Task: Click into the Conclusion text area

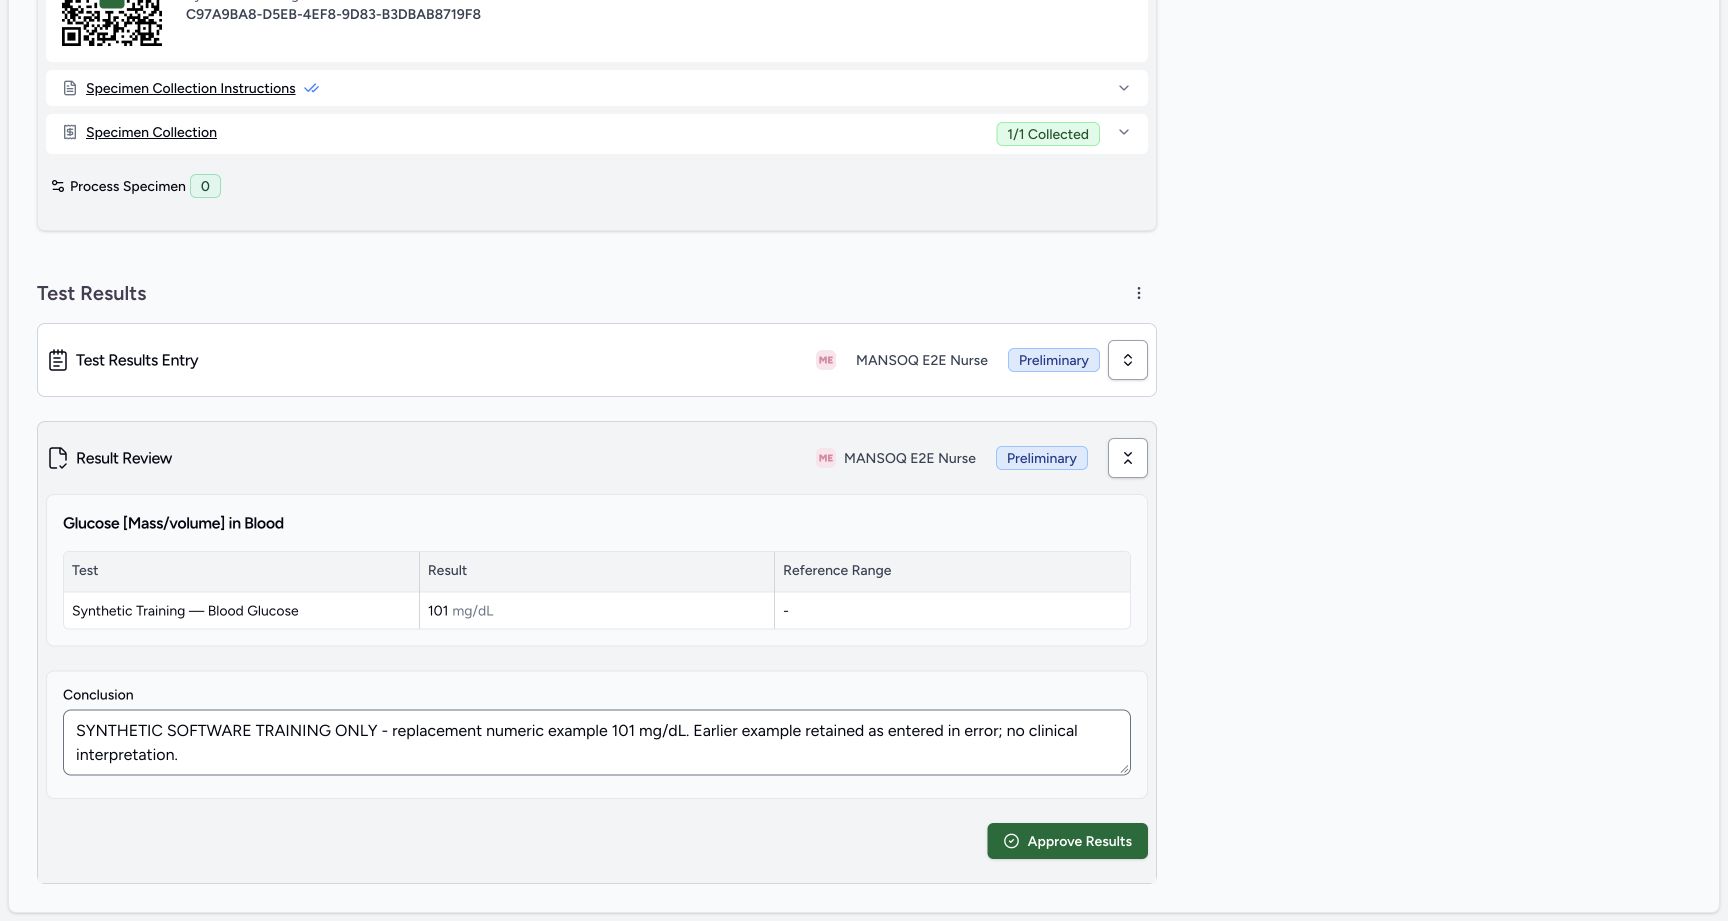Action: coord(597,743)
